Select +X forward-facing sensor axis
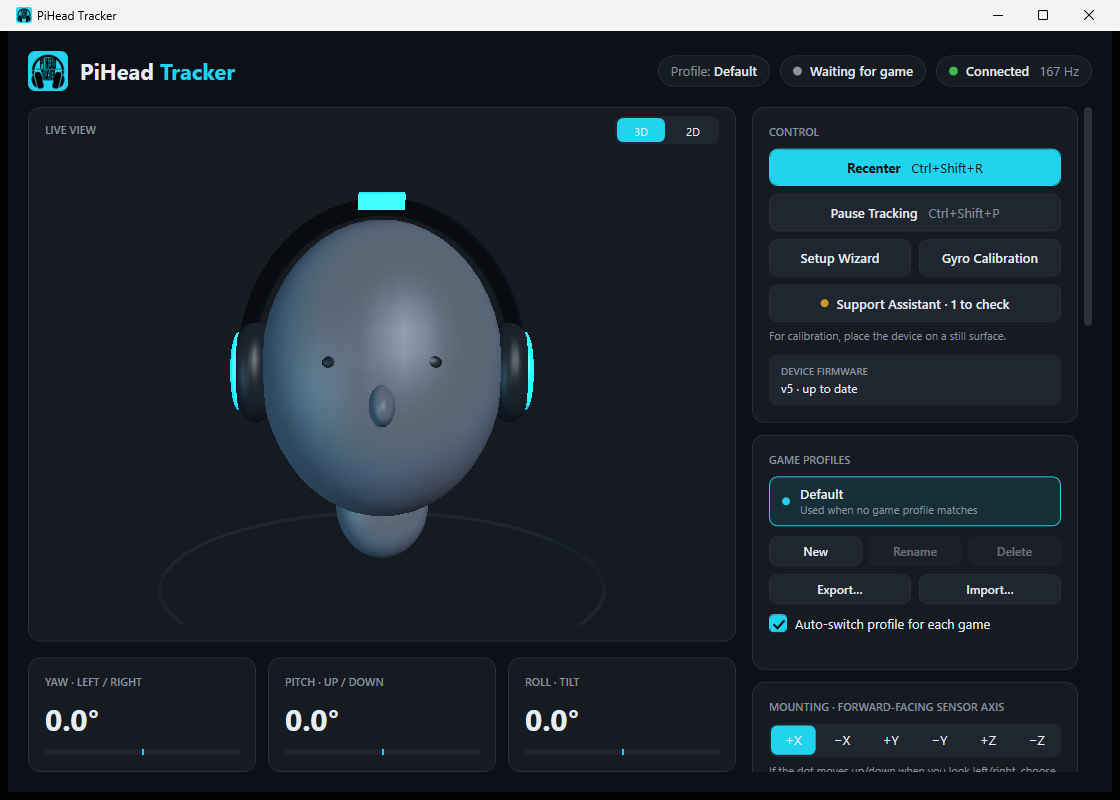The height and width of the screenshot is (800, 1120). coord(794,740)
